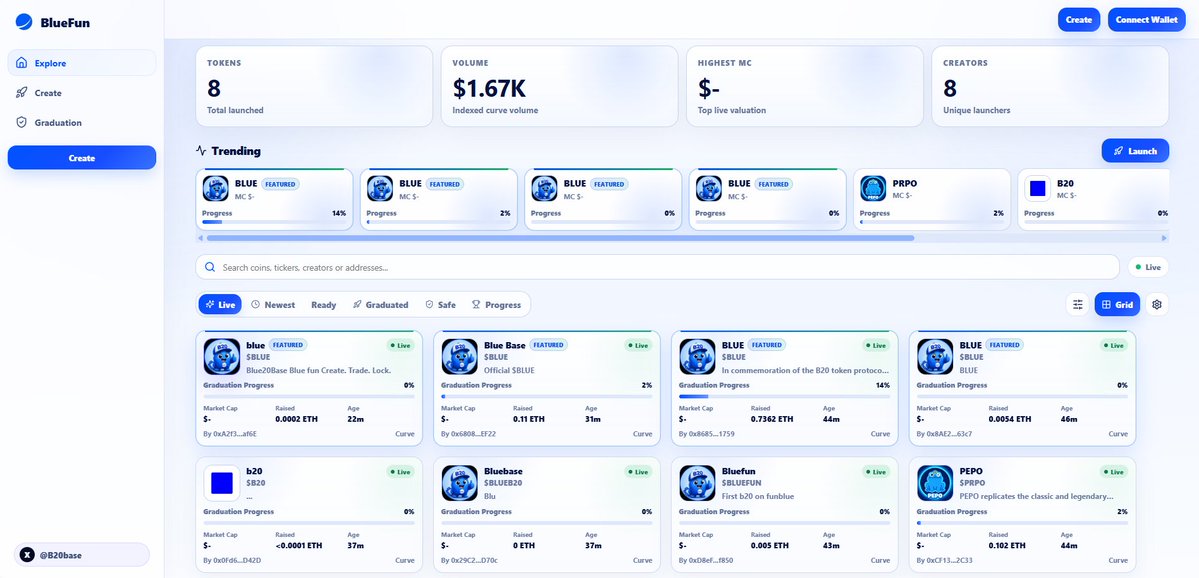Click 'Official $BLUE' description text
Image resolution: width=1199 pixels, height=578 pixels.
point(509,370)
